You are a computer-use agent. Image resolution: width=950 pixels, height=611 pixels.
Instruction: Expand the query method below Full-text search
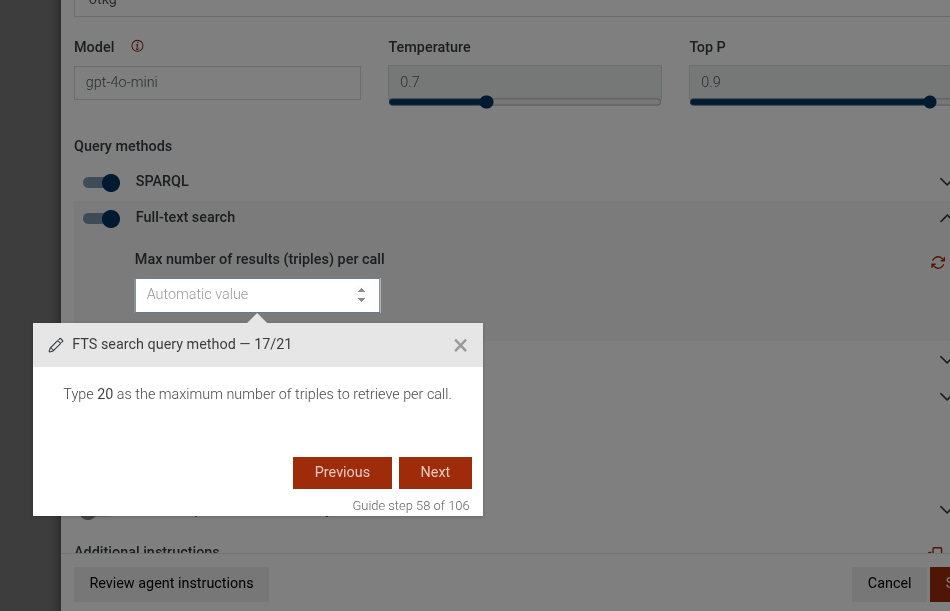(944, 360)
